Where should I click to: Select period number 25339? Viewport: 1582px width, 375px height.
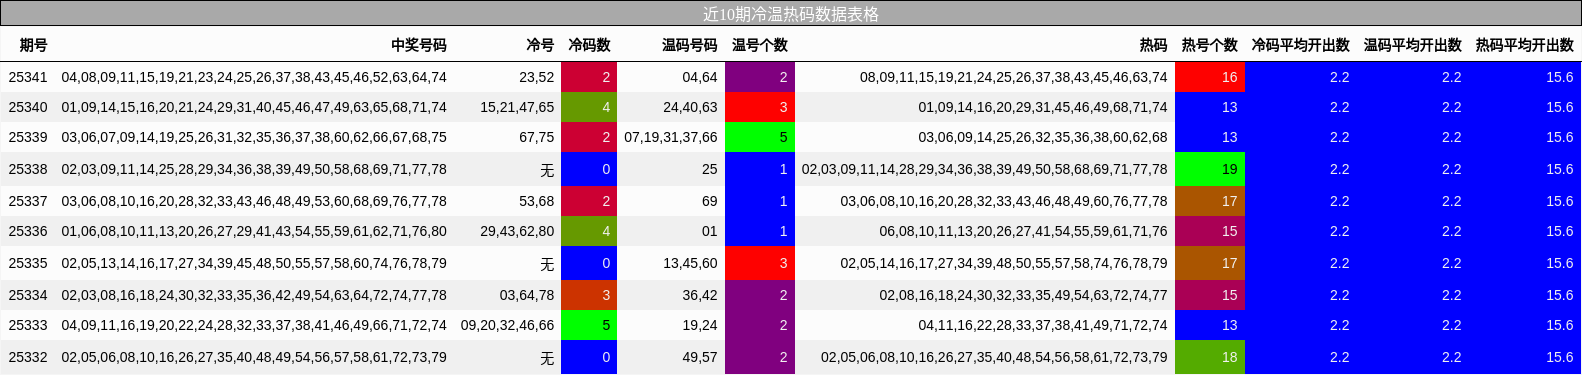coord(28,137)
